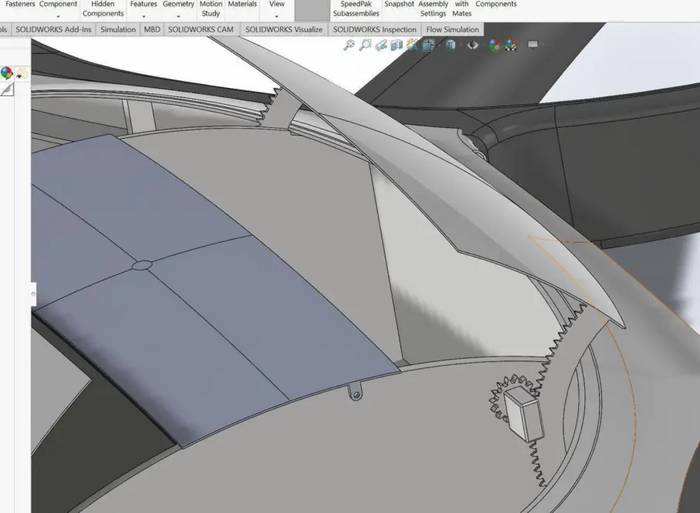Select the Previous View icon
The height and width of the screenshot is (513, 700).
[x=382, y=45]
